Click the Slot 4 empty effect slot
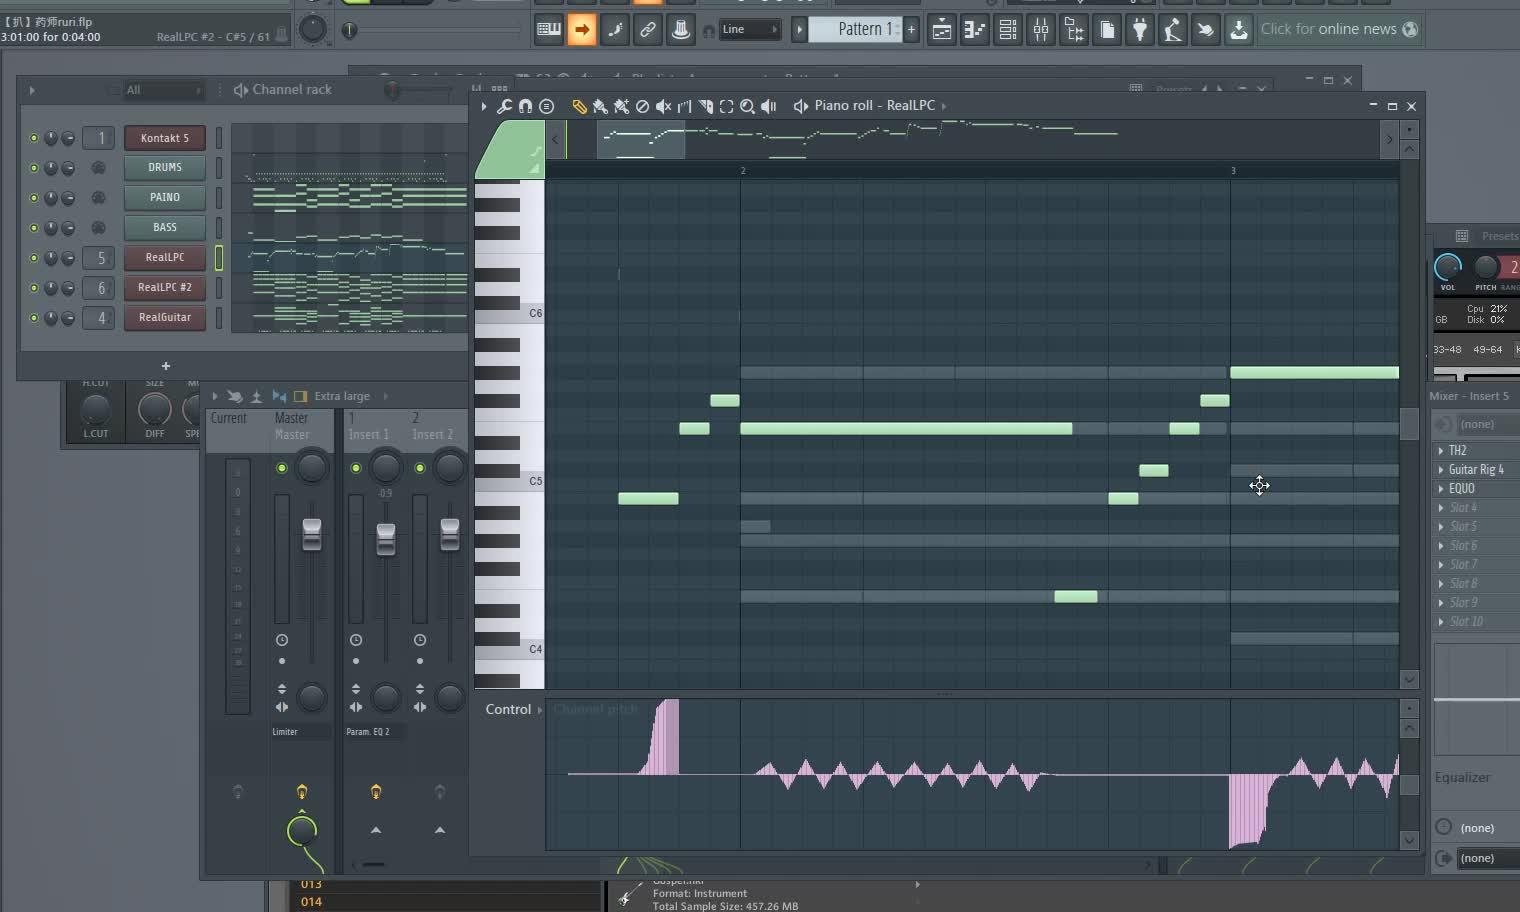1520x912 pixels. point(1477,508)
